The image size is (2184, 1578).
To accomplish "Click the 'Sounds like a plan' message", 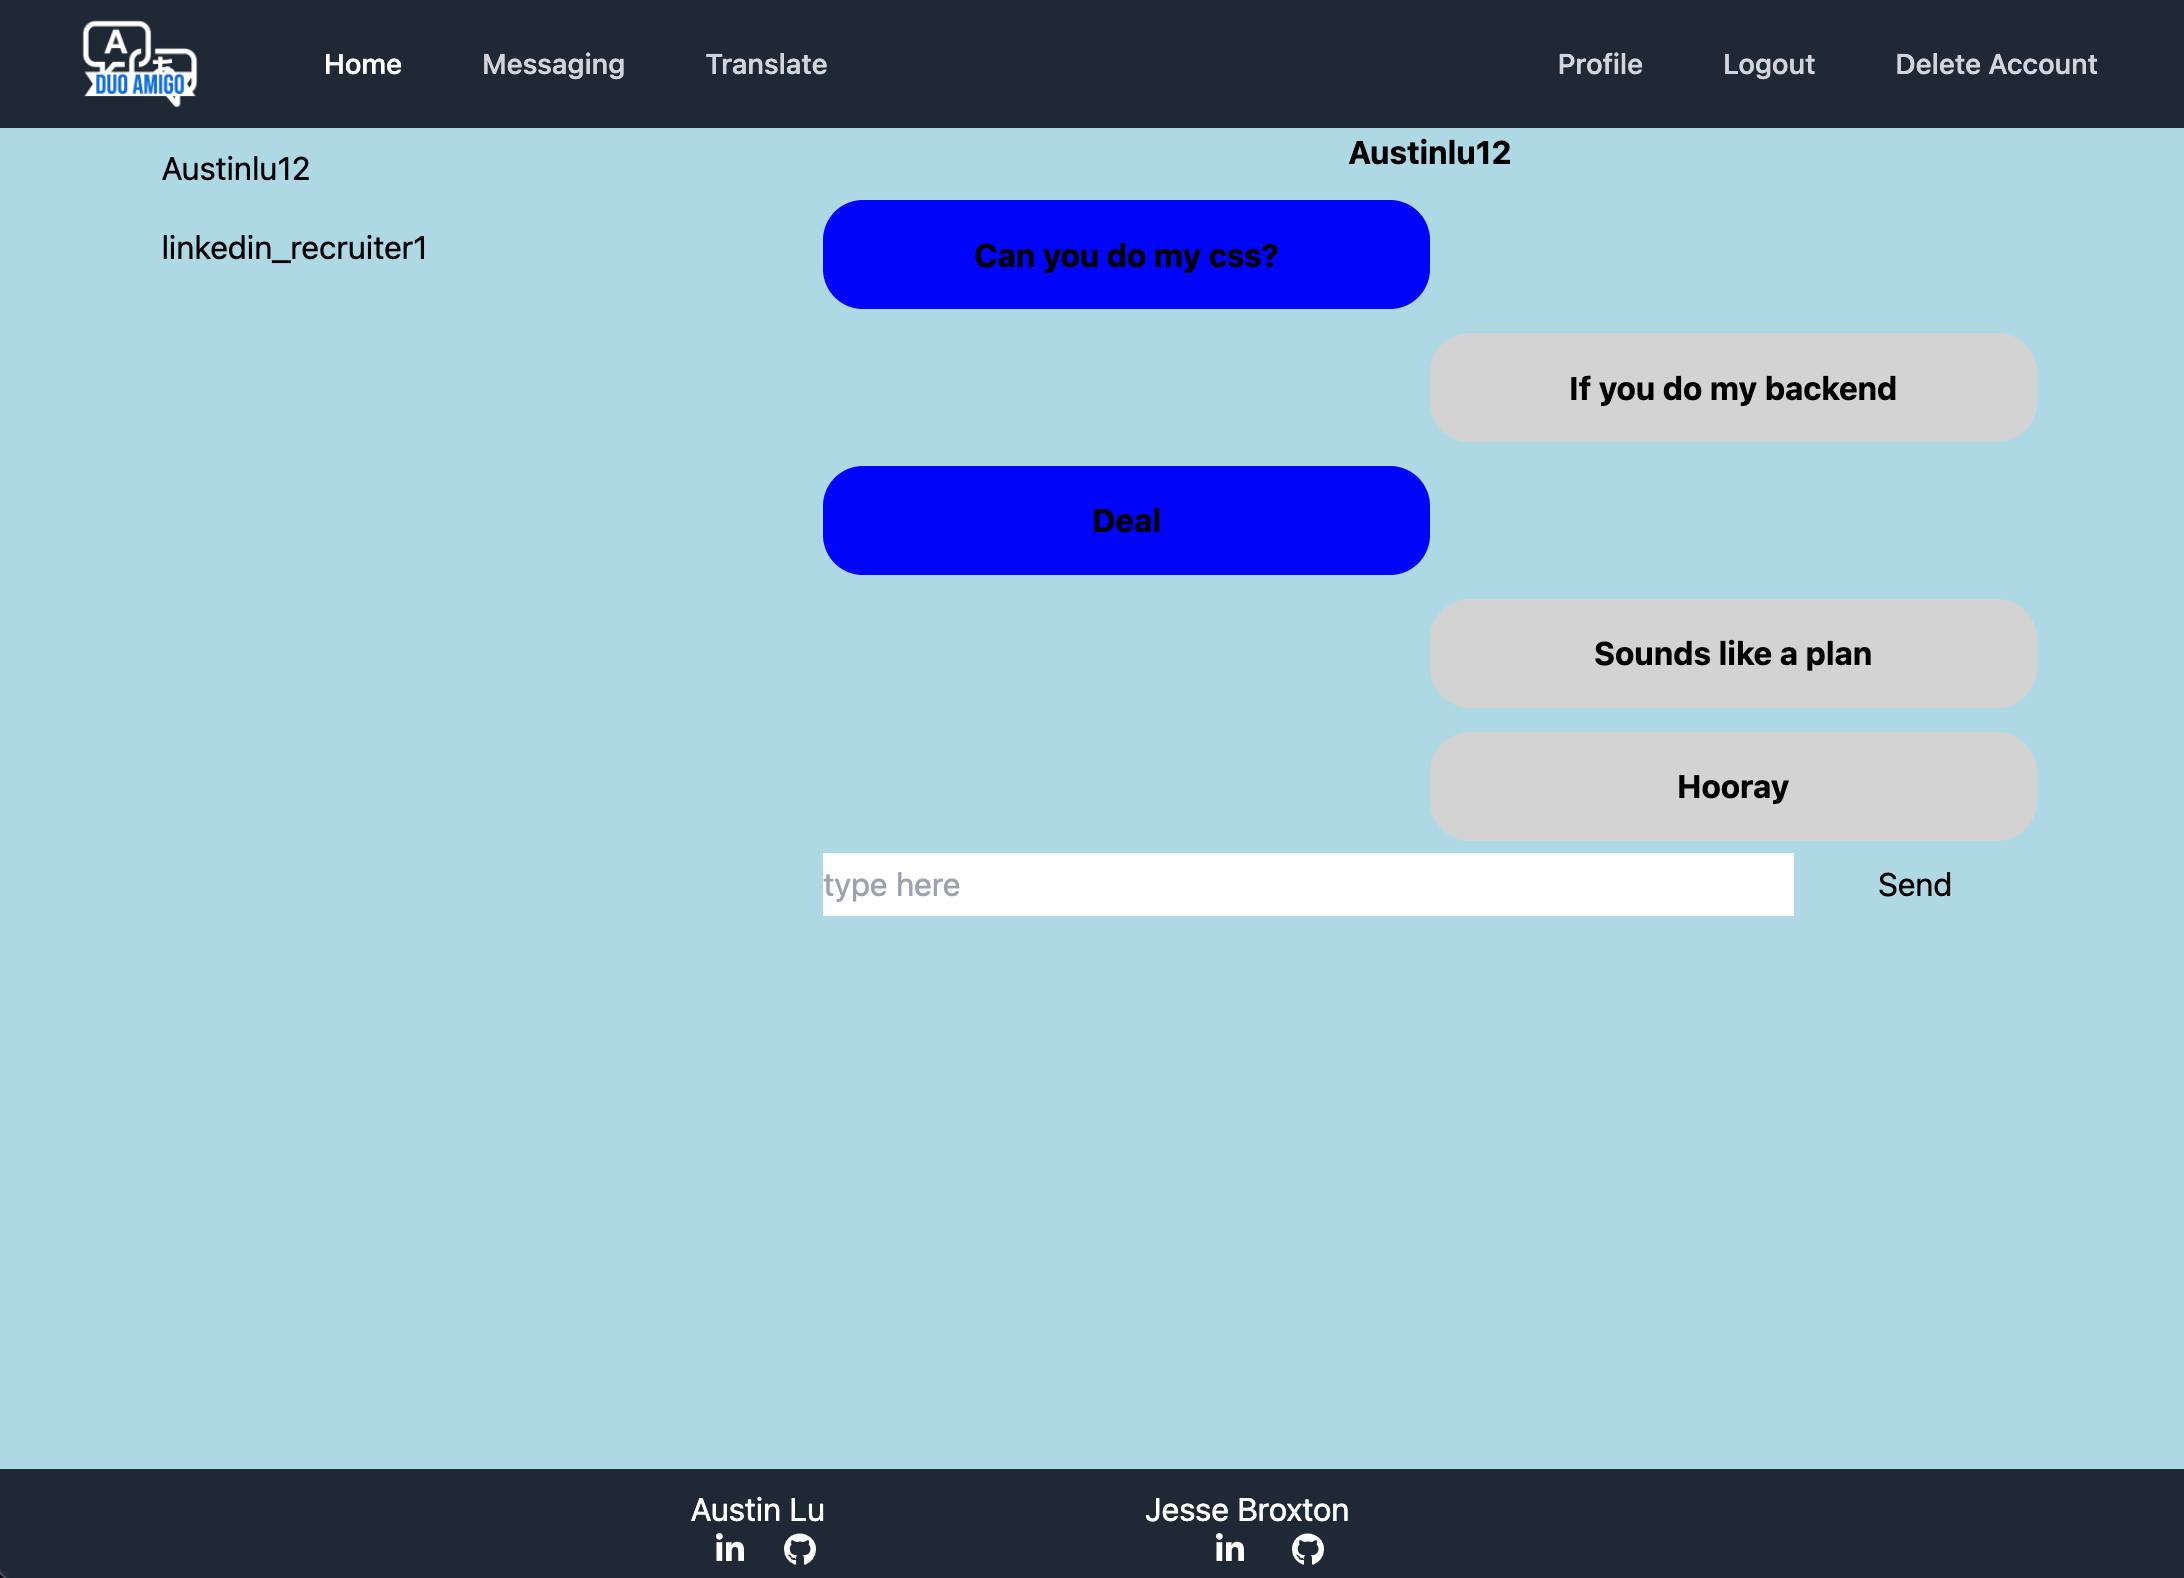I will coord(1732,654).
